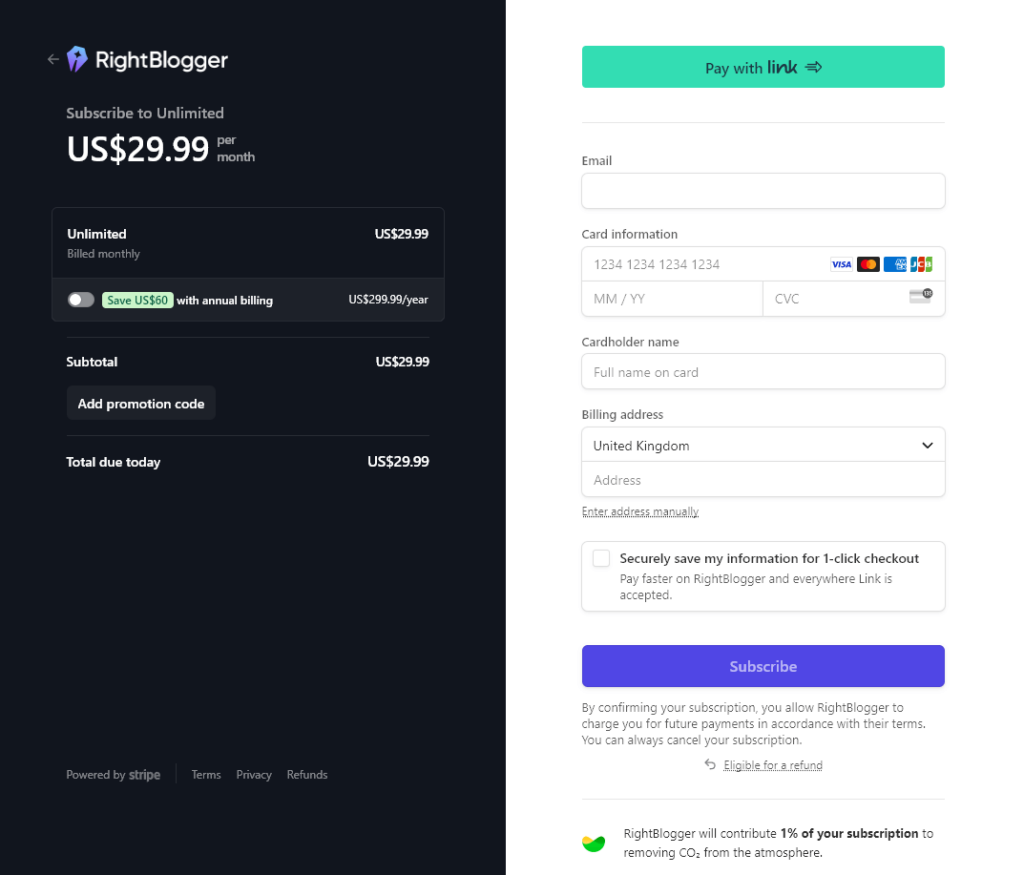Click the card number field
This screenshot has width=1024, height=875.
coord(700,264)
